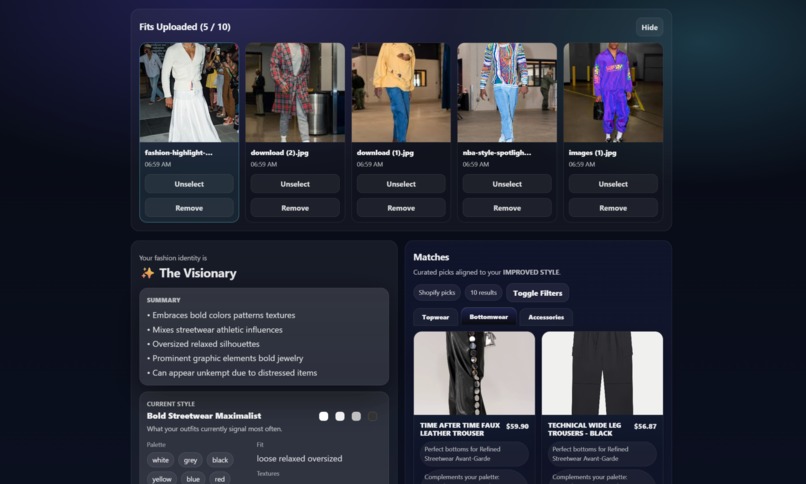Click Fits Uploaded (5 / 10) heading
This screenshot has height=484, width=806.
(x=185, y=27)
